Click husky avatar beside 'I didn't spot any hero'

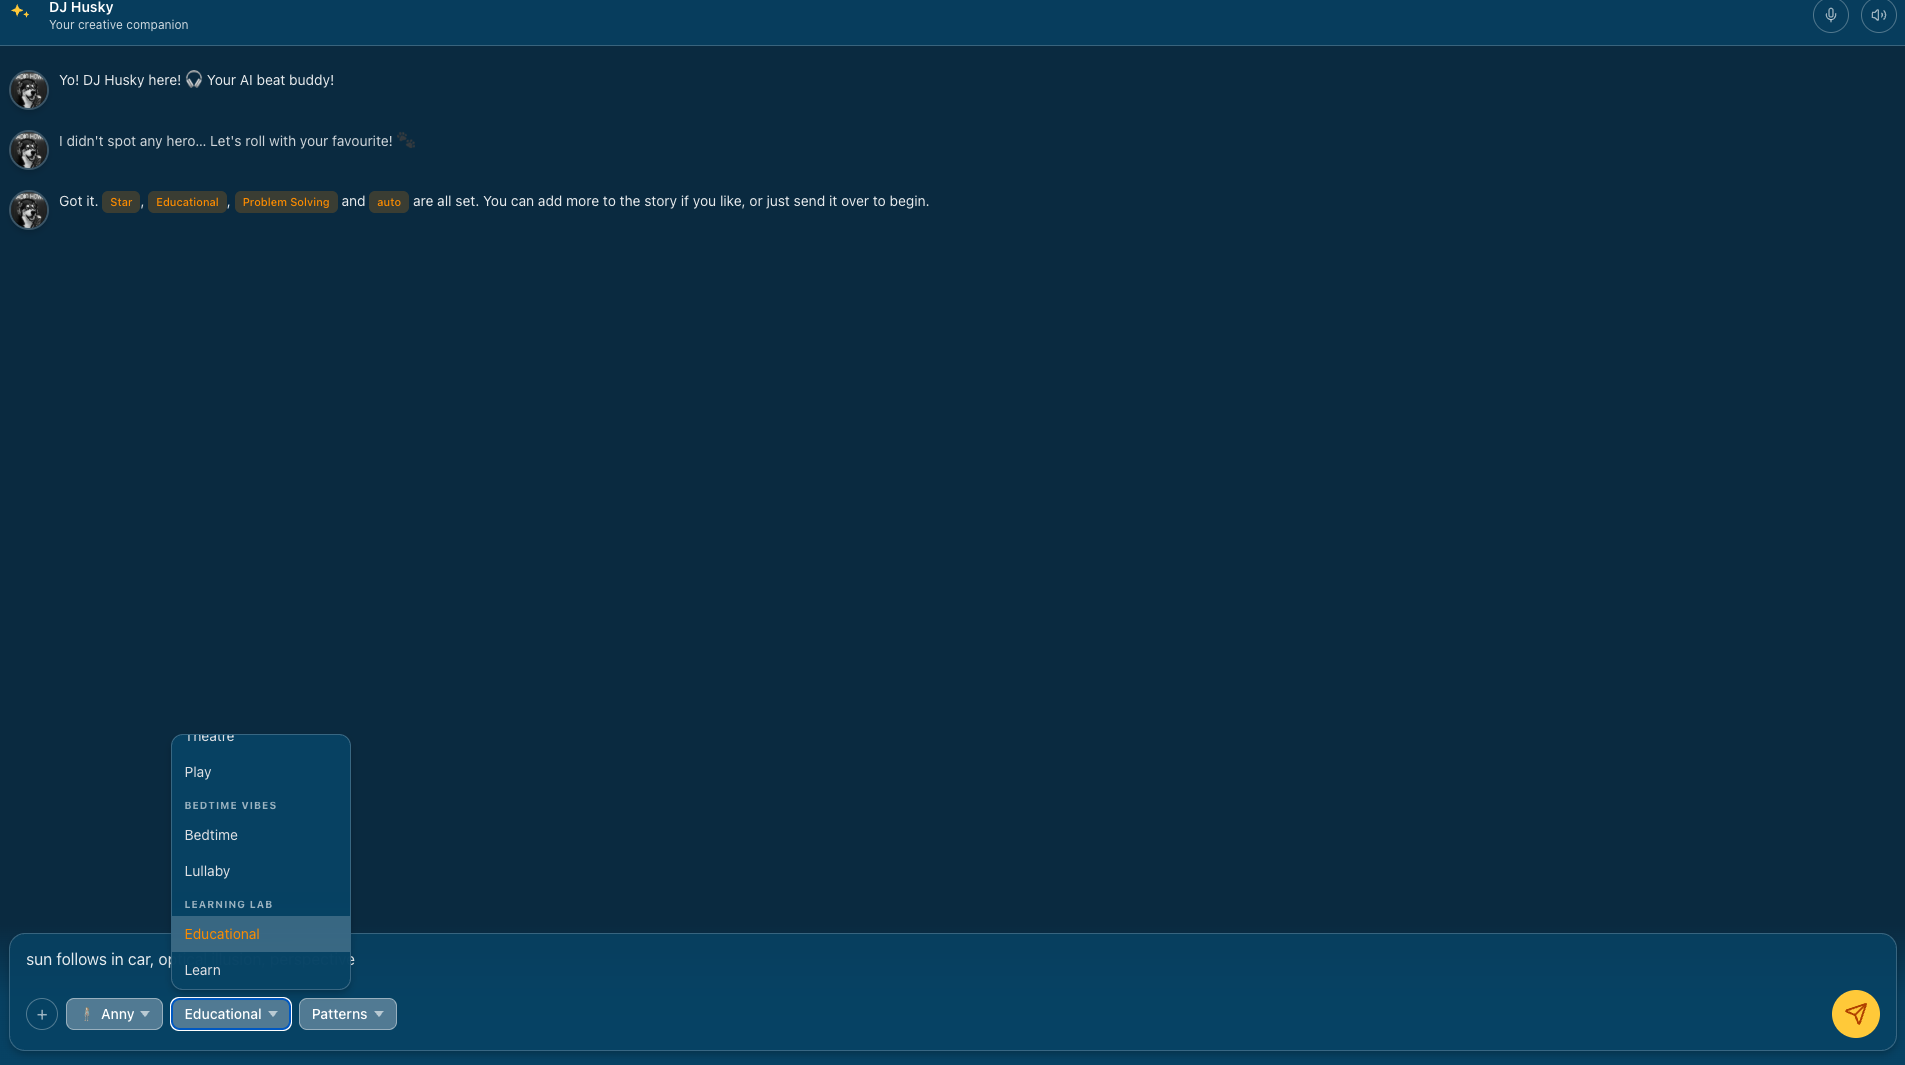point(29,150)
